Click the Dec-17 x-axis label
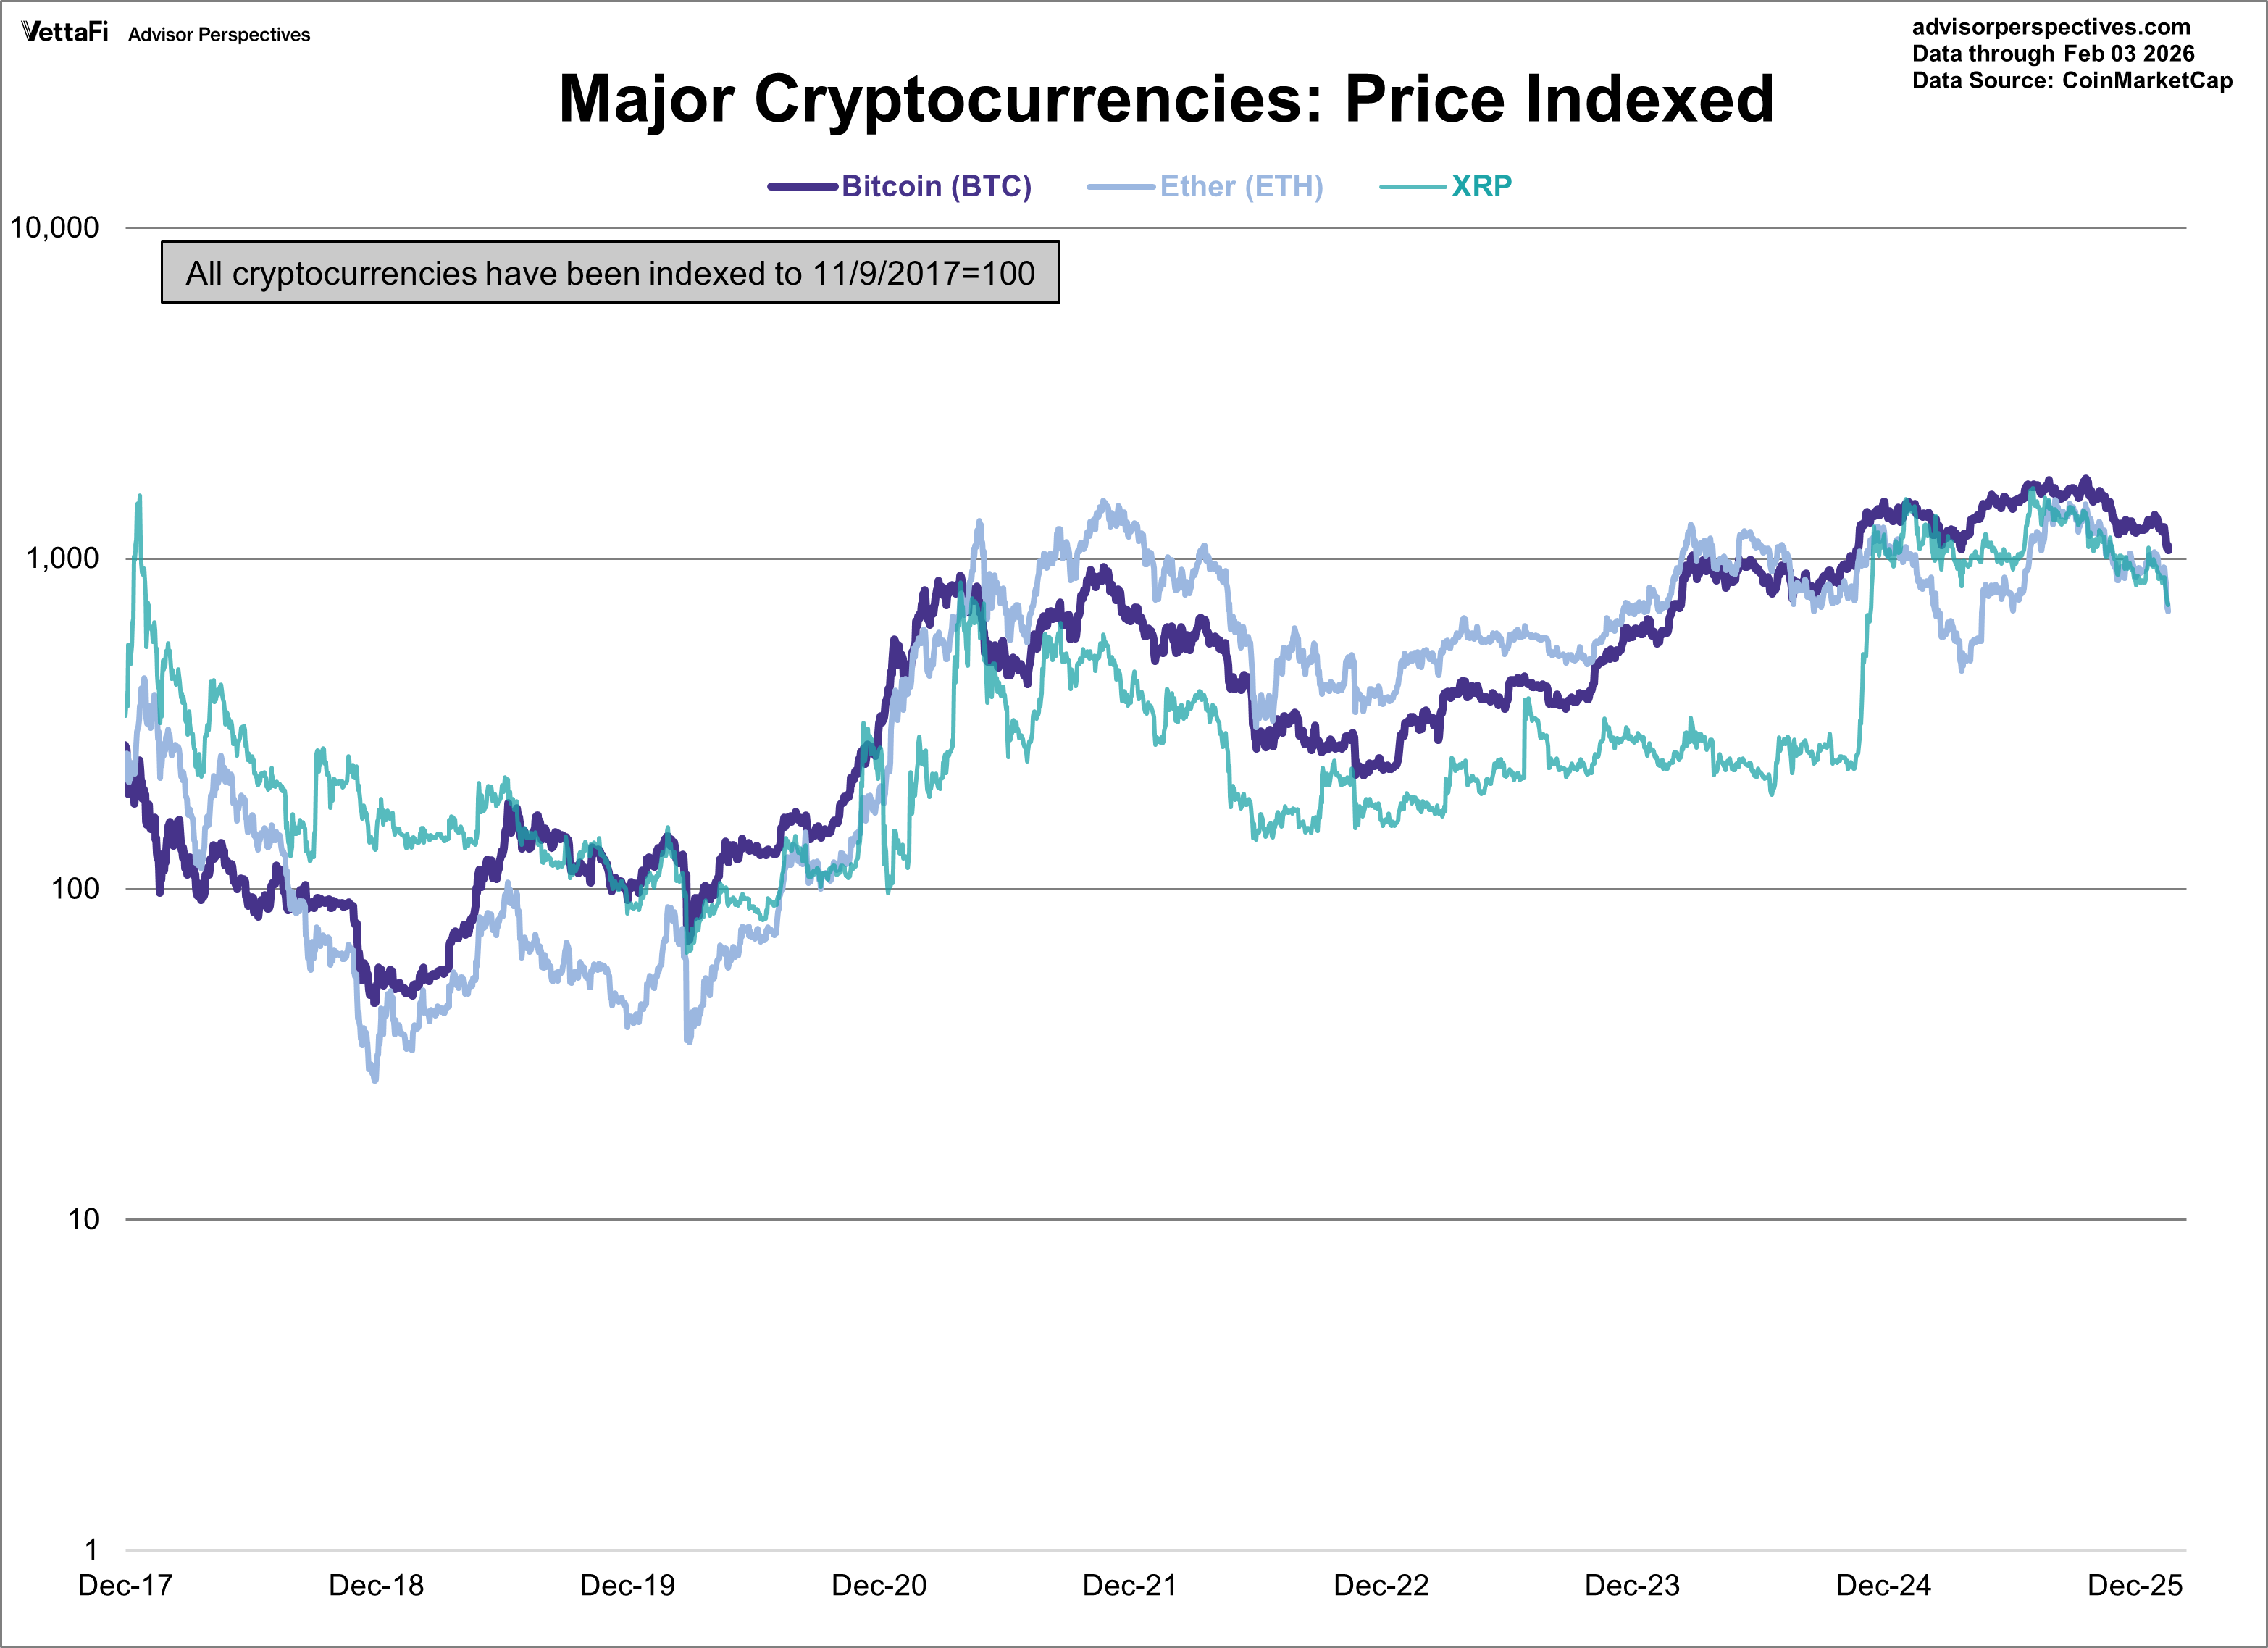Image resolution: width=2268 pixels, height=1648 pixels. click(125, 1586)
